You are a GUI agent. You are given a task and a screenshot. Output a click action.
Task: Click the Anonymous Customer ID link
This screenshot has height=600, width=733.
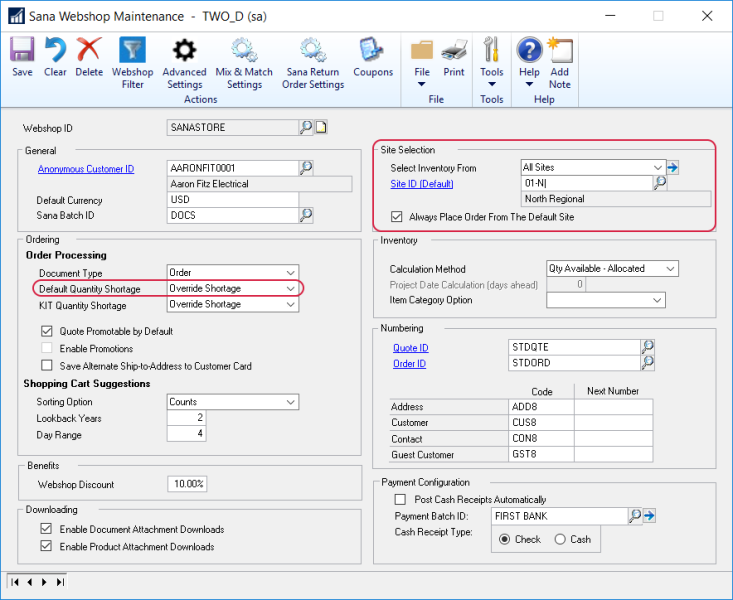click(x=86, y=169)
